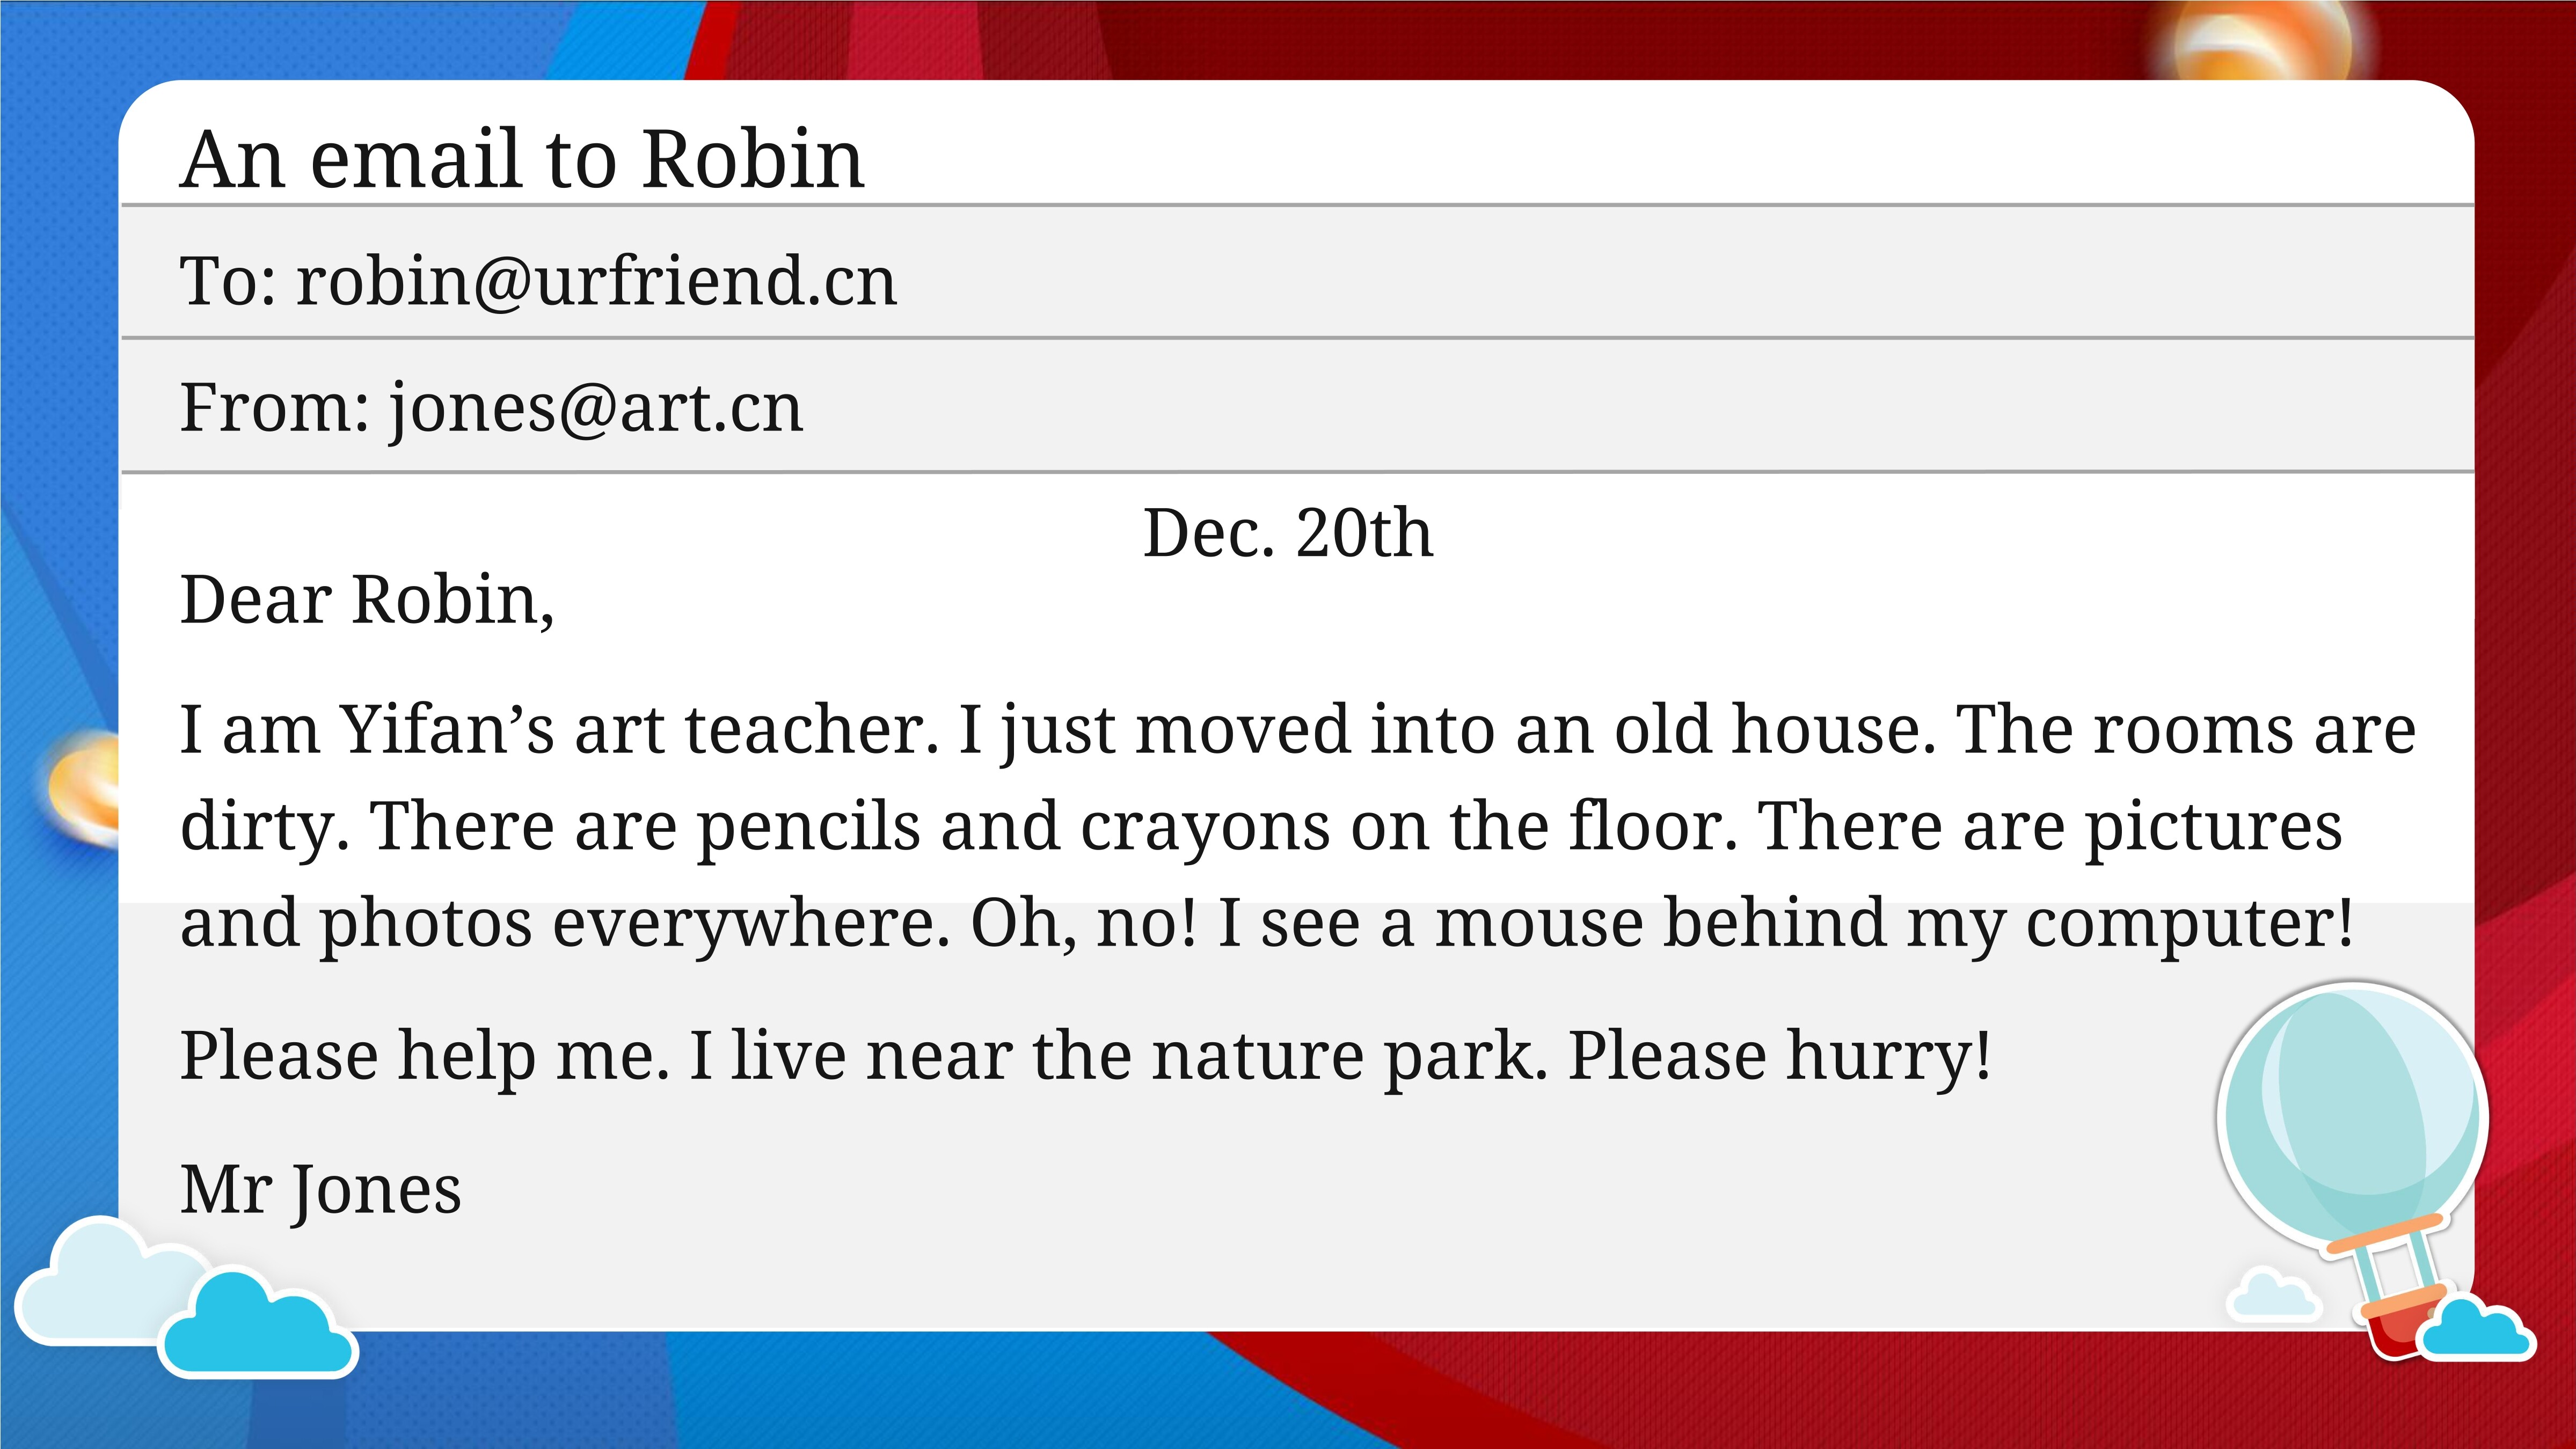Click the 'An email to Robin' title
The height and width of the screenshot is (1449, 2576).
pyautogui.click(x=522, y=159)
